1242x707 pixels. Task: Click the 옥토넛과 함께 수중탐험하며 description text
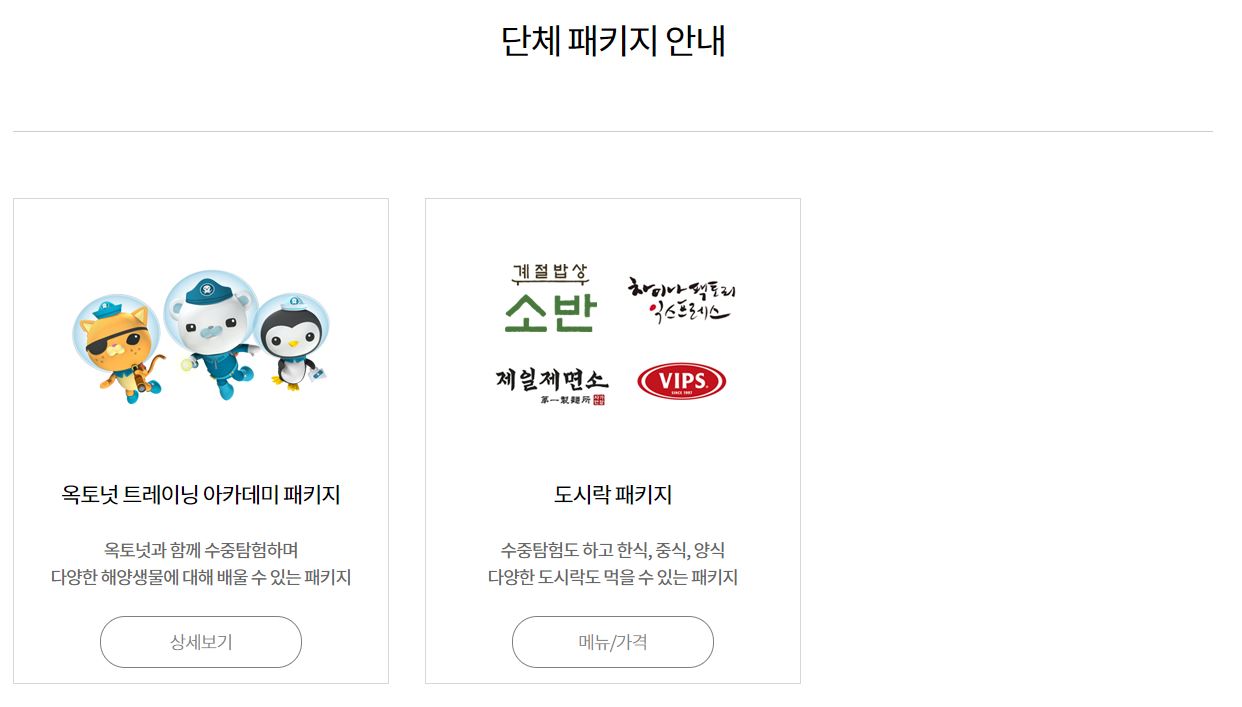pyautogui.click(x=201, y=550)
